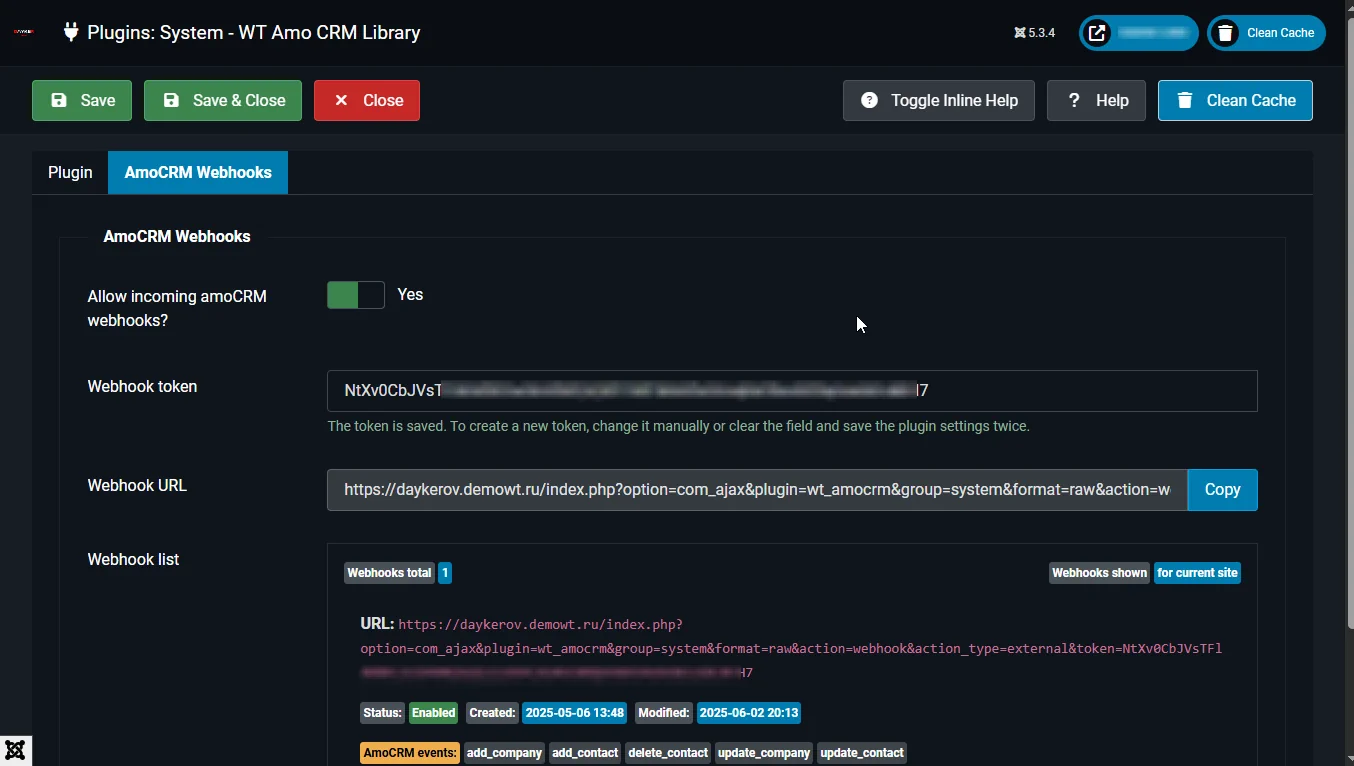The height and width of the screenshot is (766, 1354).
Task: Click the disk icon on Save & Close
Action: pos(172,100)
